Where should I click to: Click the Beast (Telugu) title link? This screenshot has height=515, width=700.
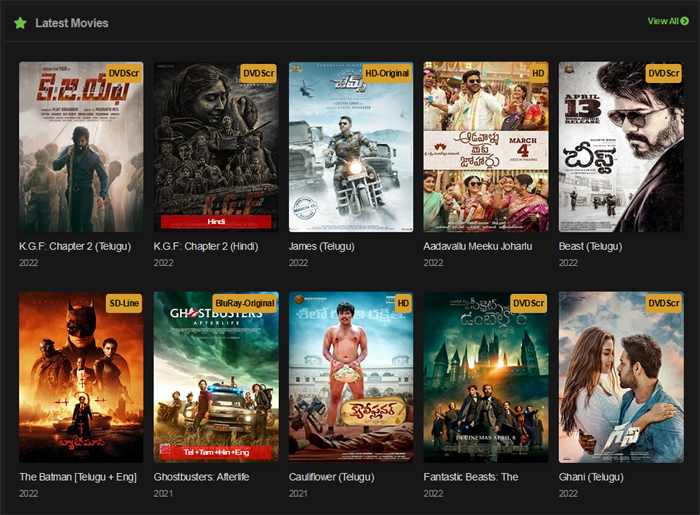(590, 246)
